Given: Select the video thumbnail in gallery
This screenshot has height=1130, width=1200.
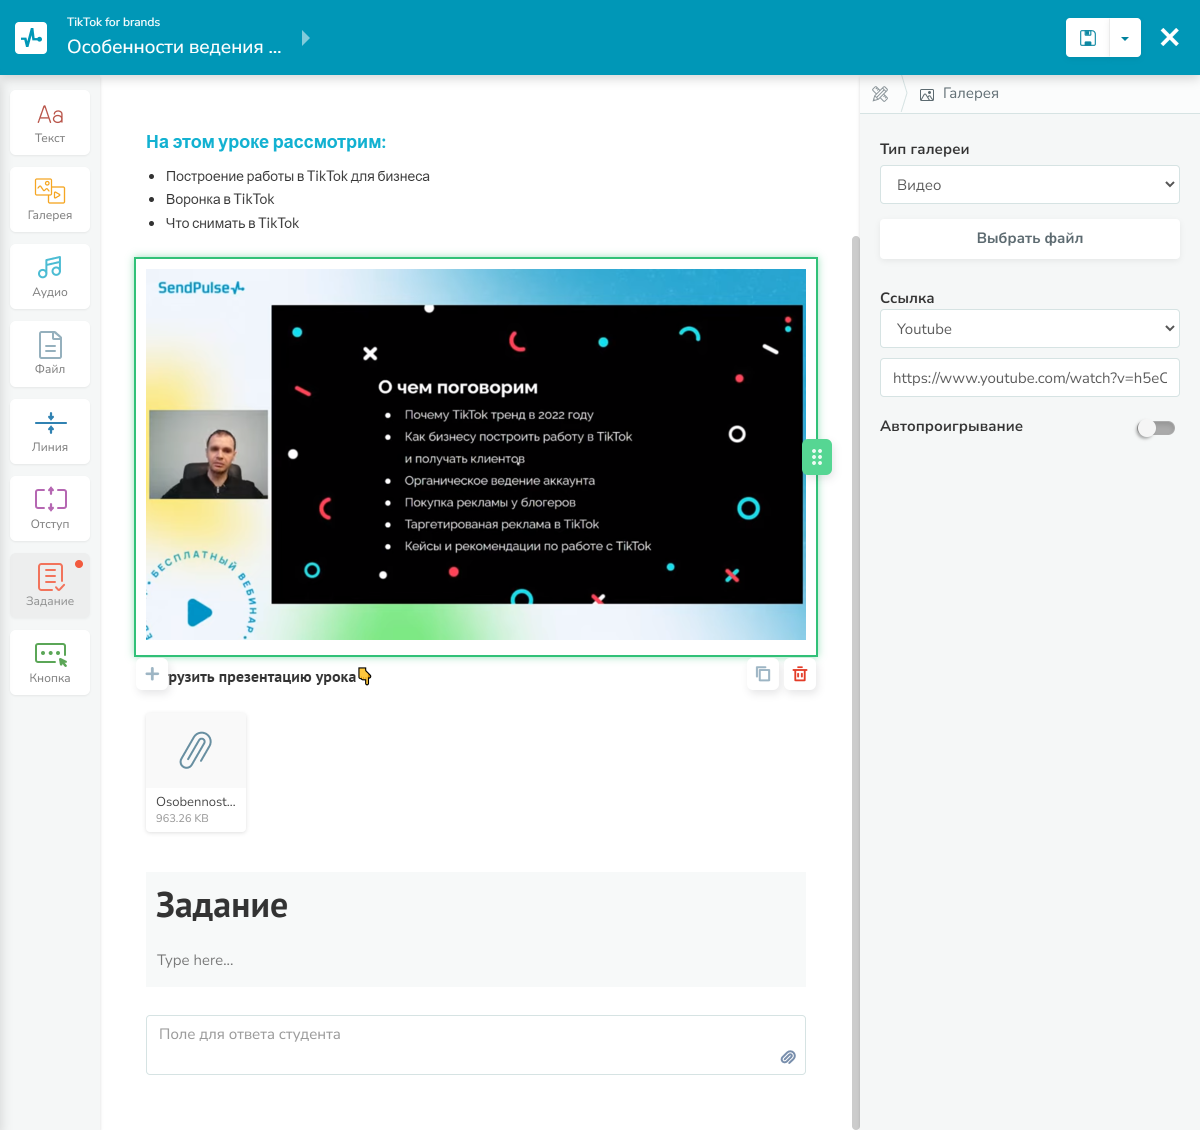Looking at the screenshot, I should [x=476, y=454].
